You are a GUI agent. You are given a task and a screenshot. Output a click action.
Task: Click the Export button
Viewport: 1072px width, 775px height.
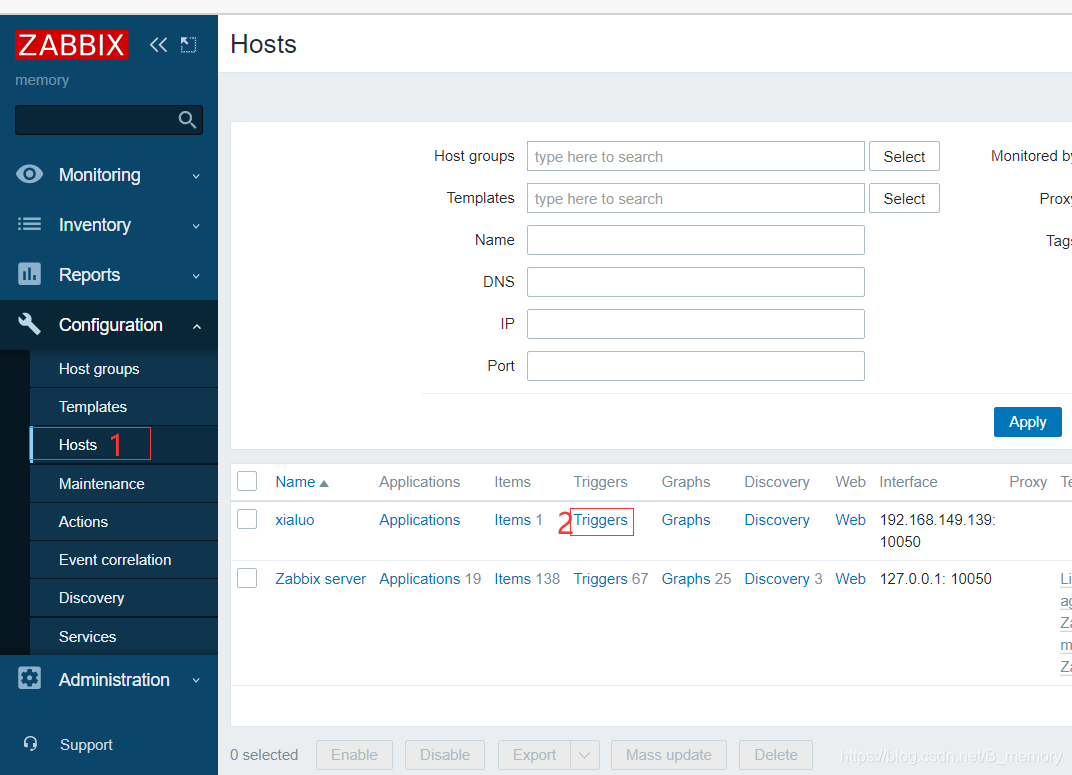(x=535, y=755)
